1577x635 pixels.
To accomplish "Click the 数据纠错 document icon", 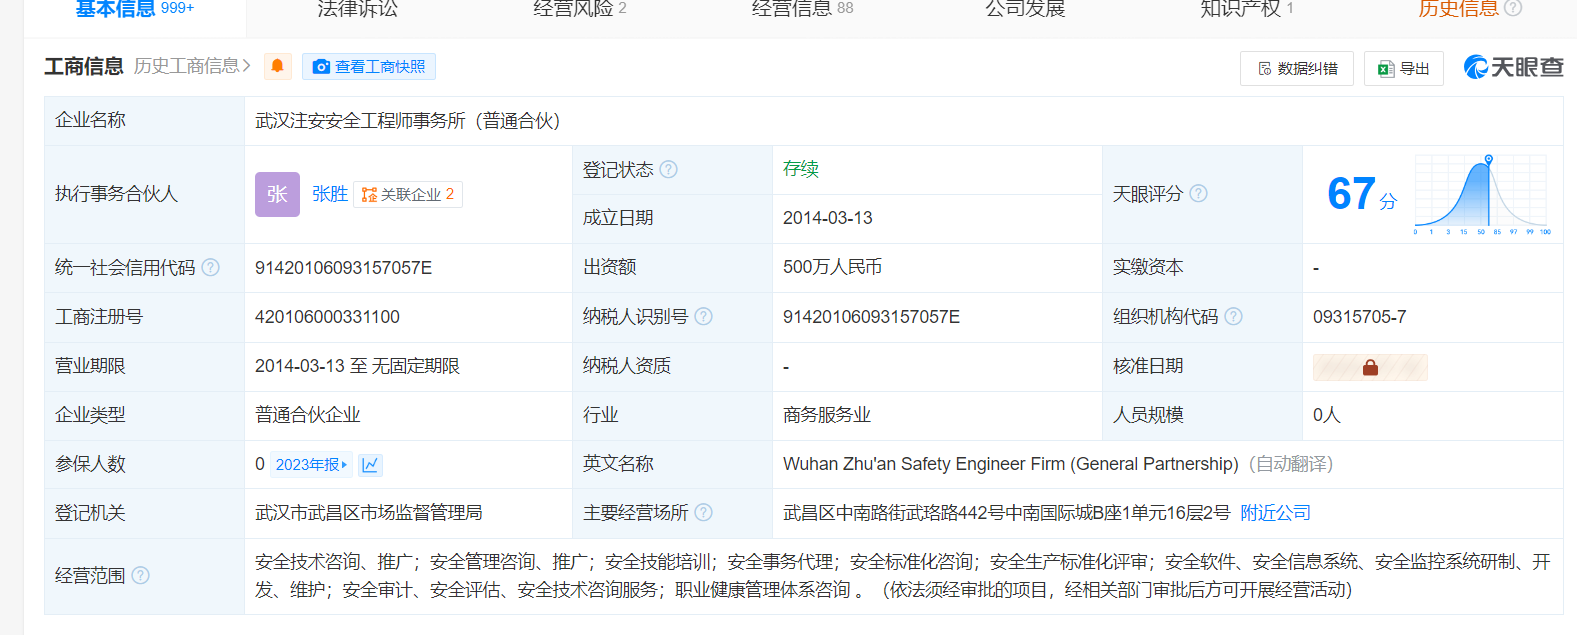I will pos(1265,69).
